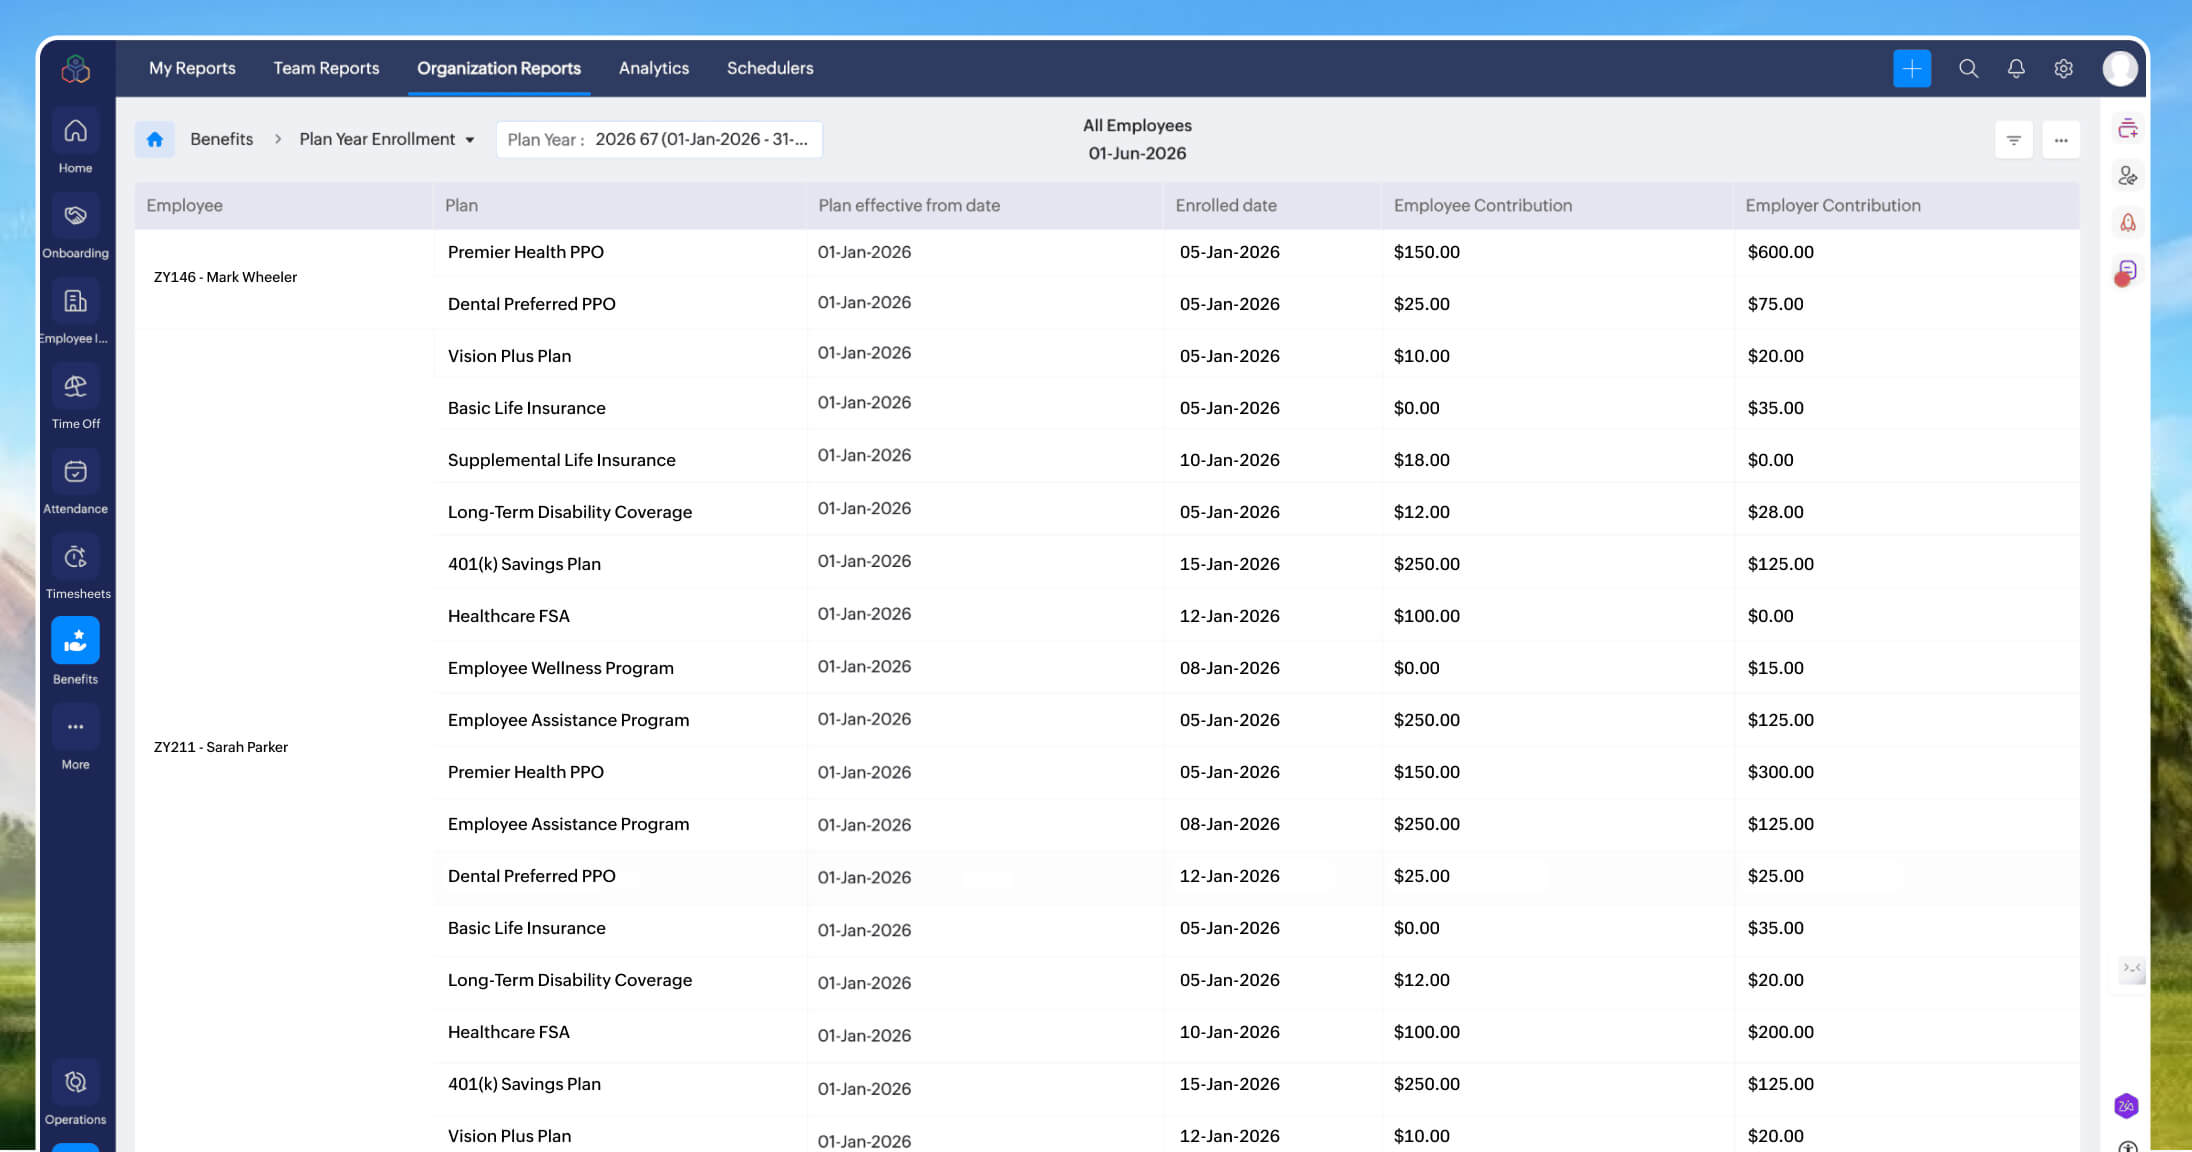2192x1152 pixels.
Task: Click the $600.00 employer contribution value
Action: click(1780, 252)
